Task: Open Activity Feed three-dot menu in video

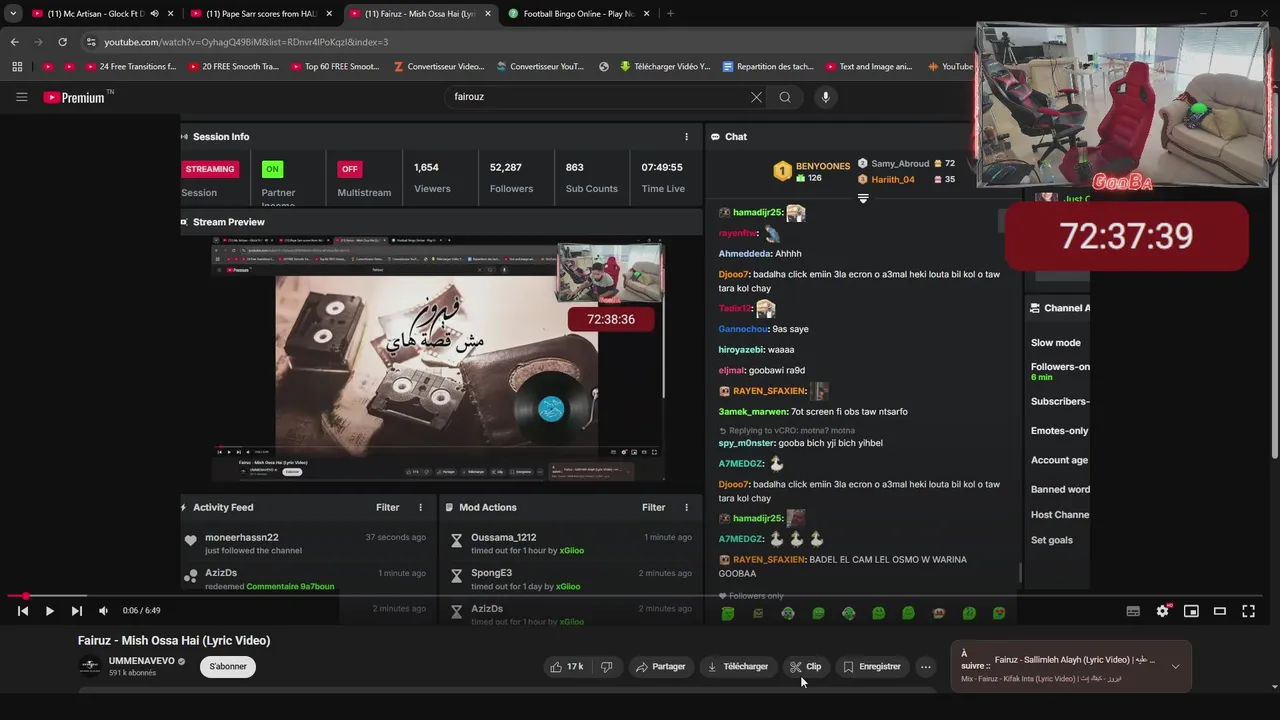Action: (x=420, y=508)
